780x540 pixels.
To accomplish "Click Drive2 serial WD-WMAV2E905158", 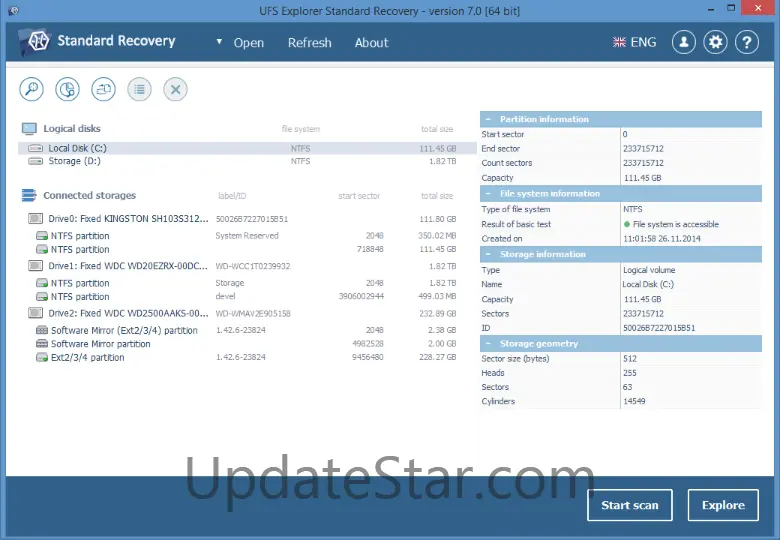I will 253,314.
